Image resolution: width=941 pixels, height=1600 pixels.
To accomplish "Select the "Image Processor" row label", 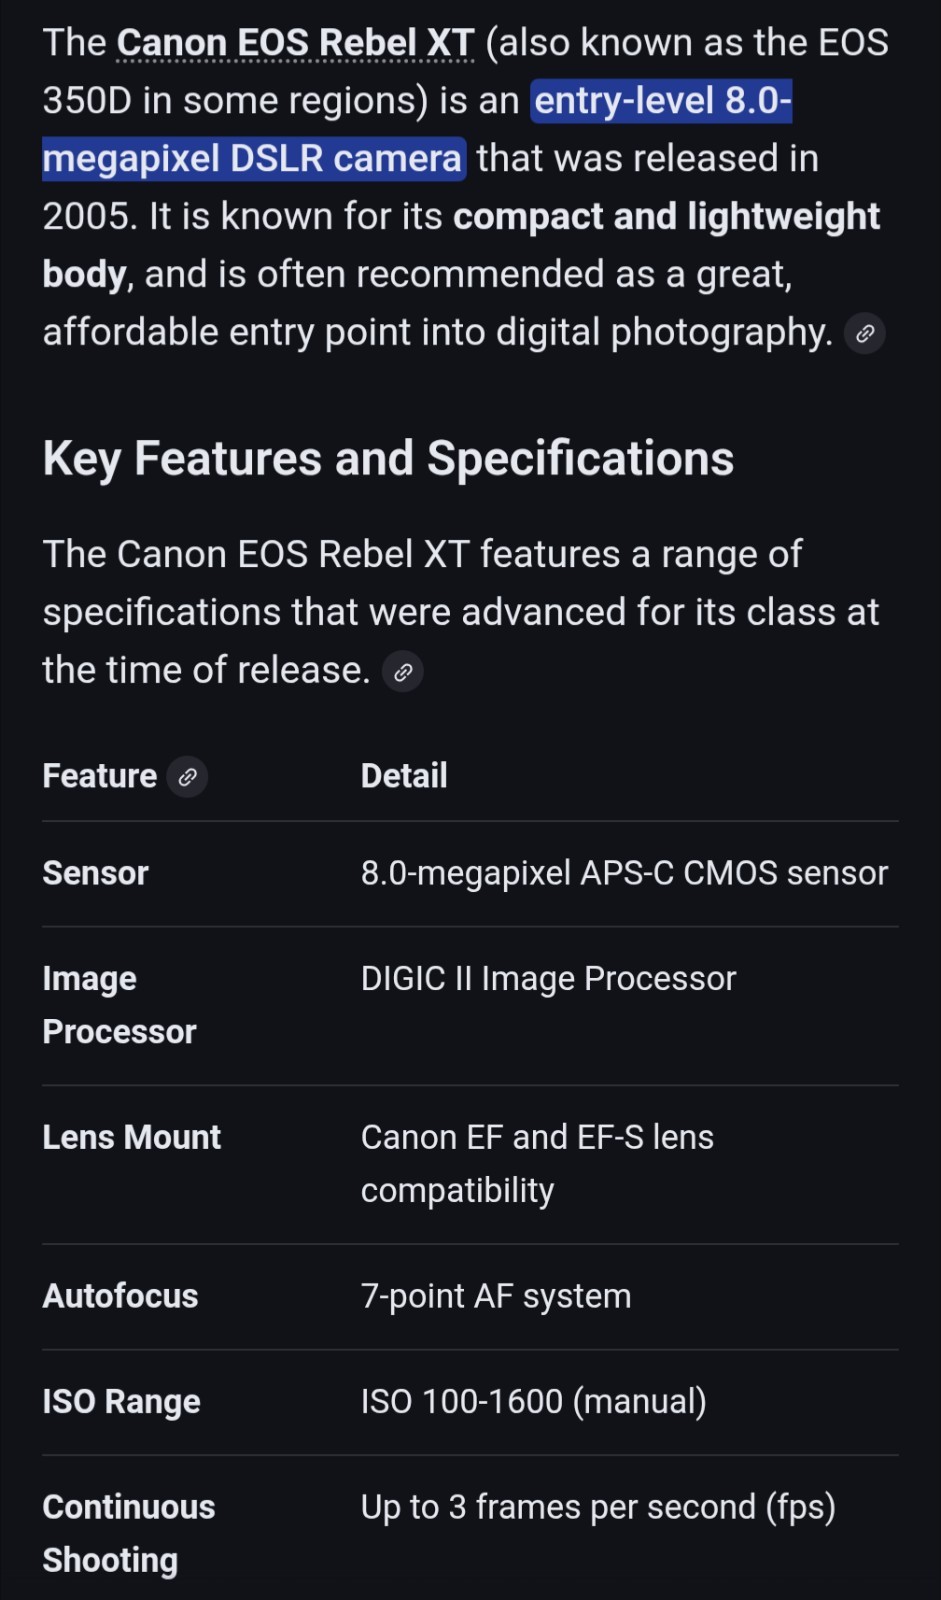I will (119, 1005).
